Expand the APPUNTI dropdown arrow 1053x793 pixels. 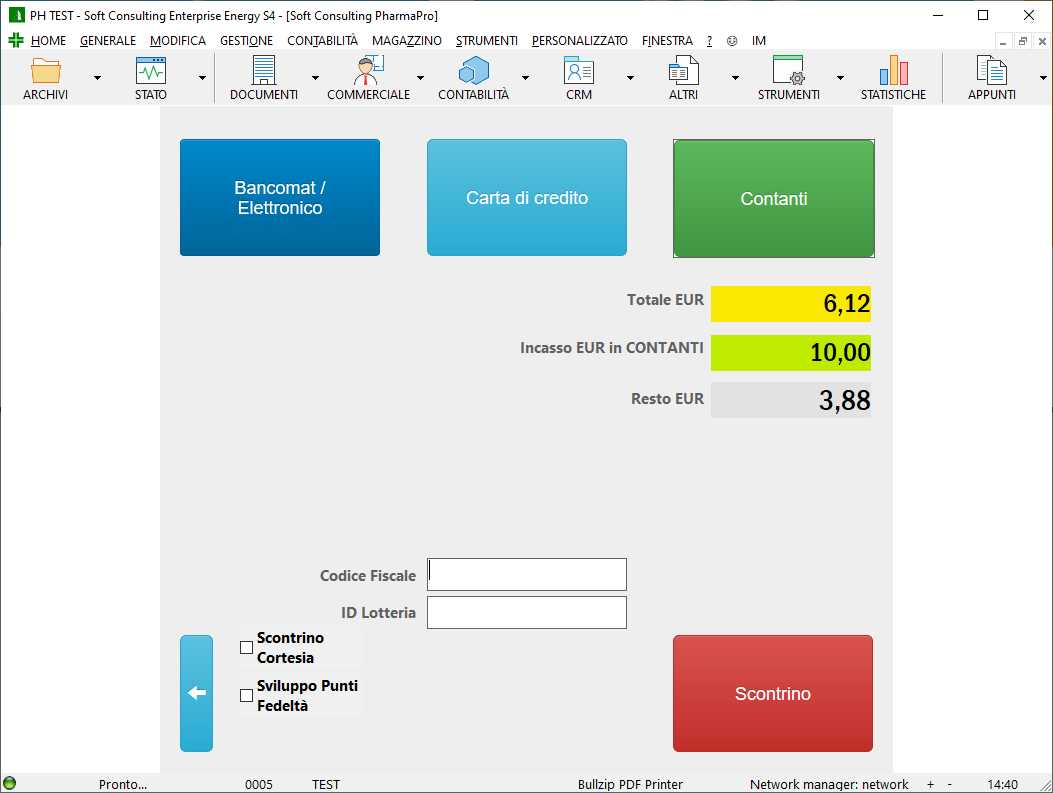(1044, 78)
